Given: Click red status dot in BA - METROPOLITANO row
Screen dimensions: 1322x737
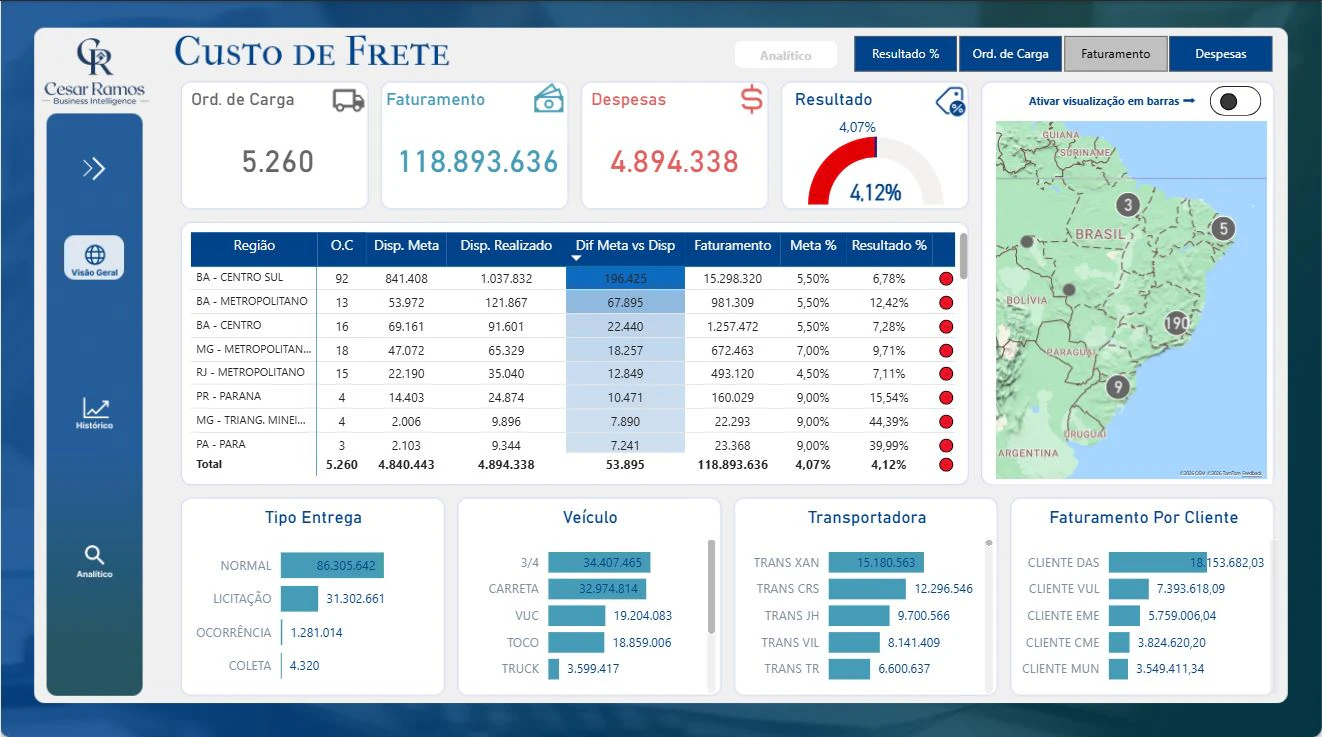Looking at the screenshot, I should (x=946, y=303).
